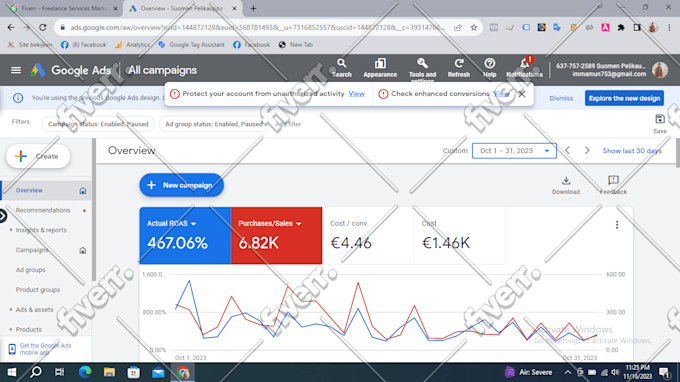Open the Notifications bell icon
The width and height of the screenshot is (680, 382).
[x=524, y=68]
